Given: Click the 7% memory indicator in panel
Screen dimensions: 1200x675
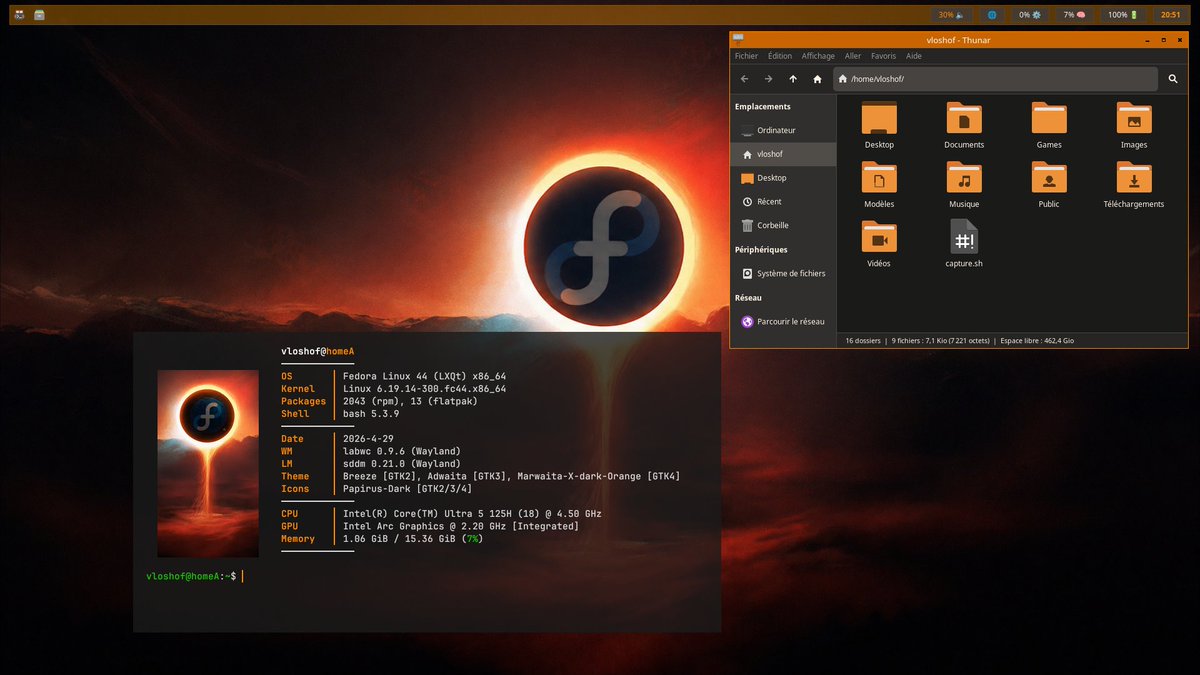Looking at the screenshot, I should click(1074, 15).
